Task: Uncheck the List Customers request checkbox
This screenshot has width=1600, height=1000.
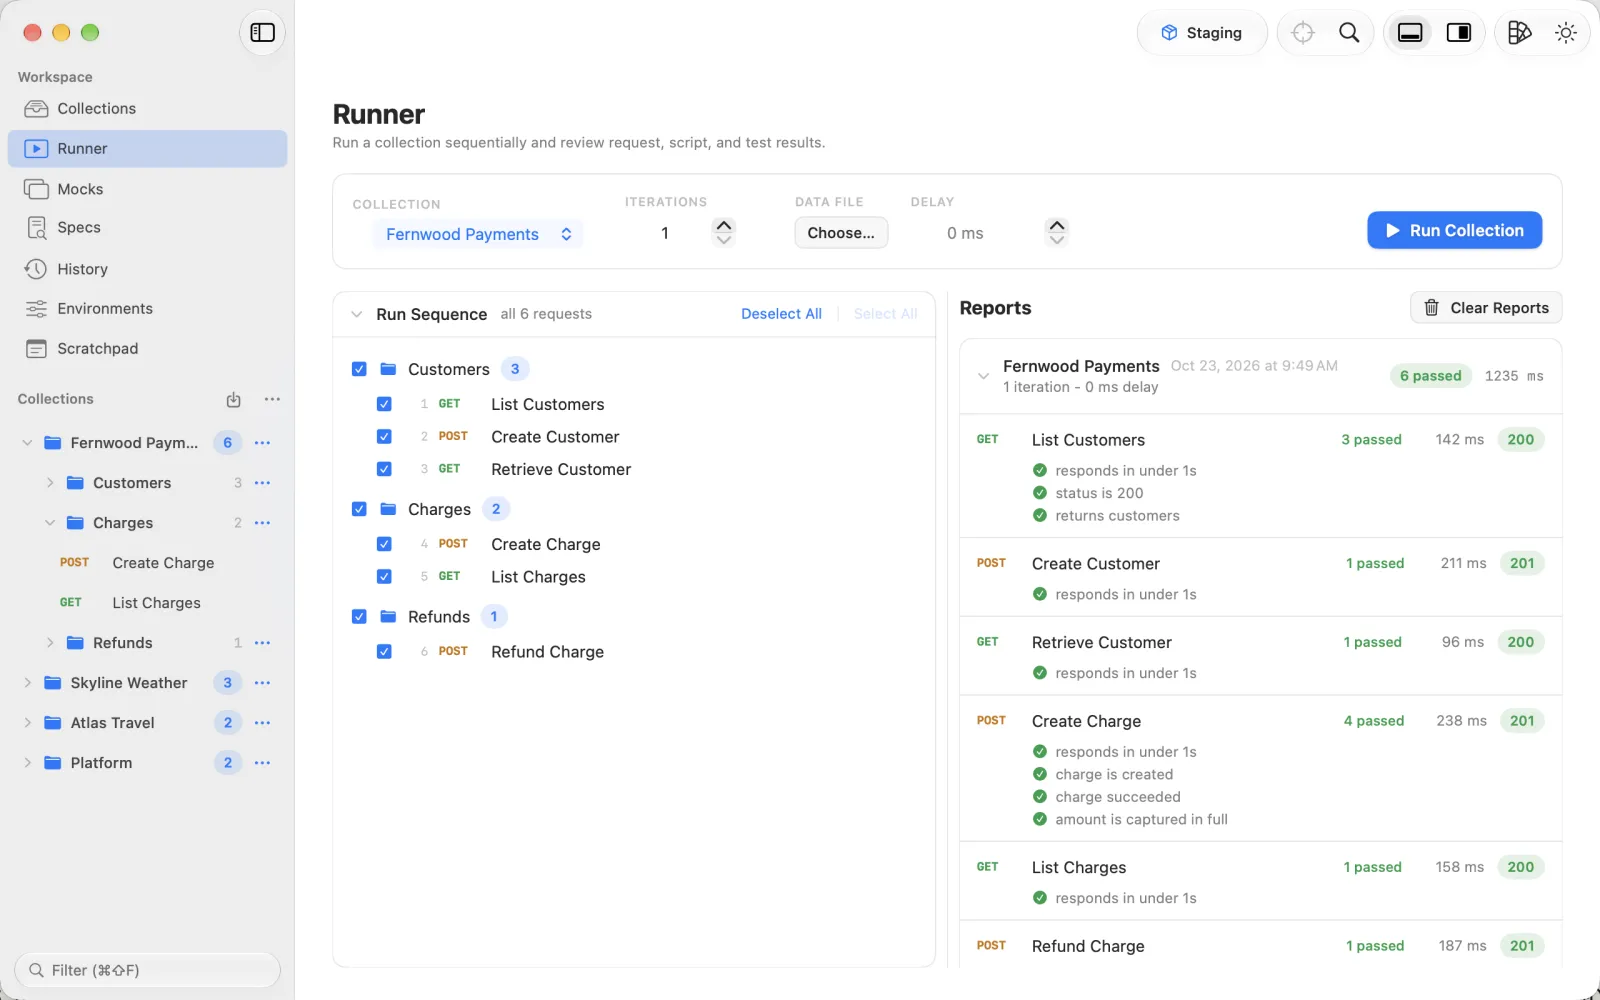Action: tap(384, 404)
